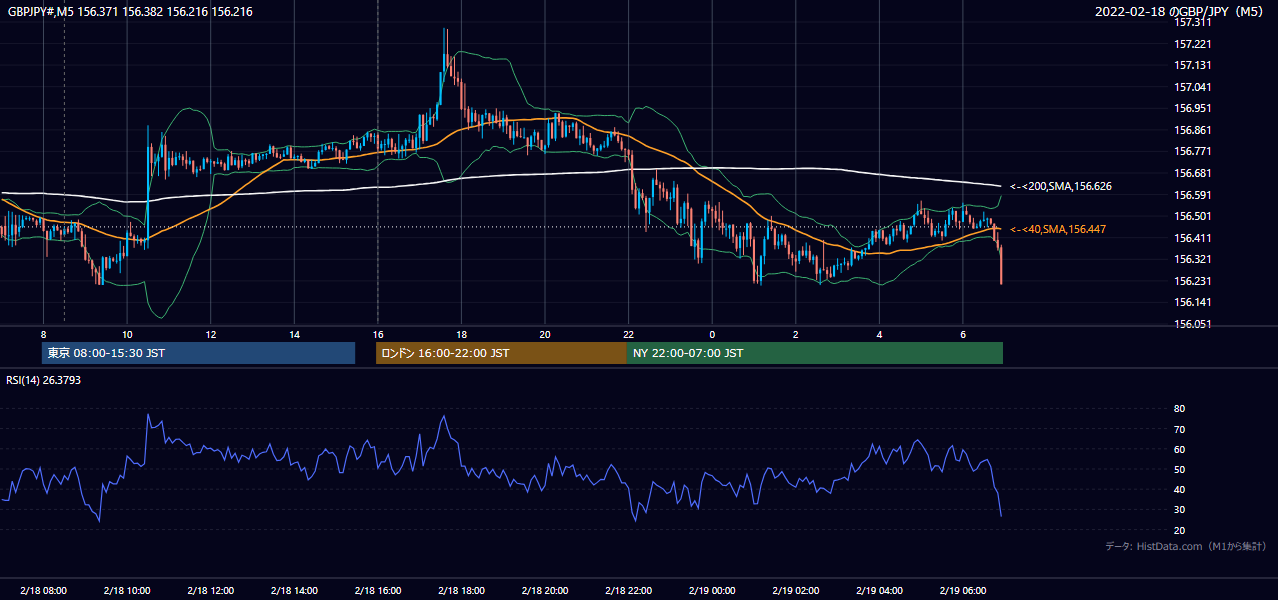Select the NY 22:00-07:00 JST session bar
Screen dimensions: 1278x600
coord(815,353)
